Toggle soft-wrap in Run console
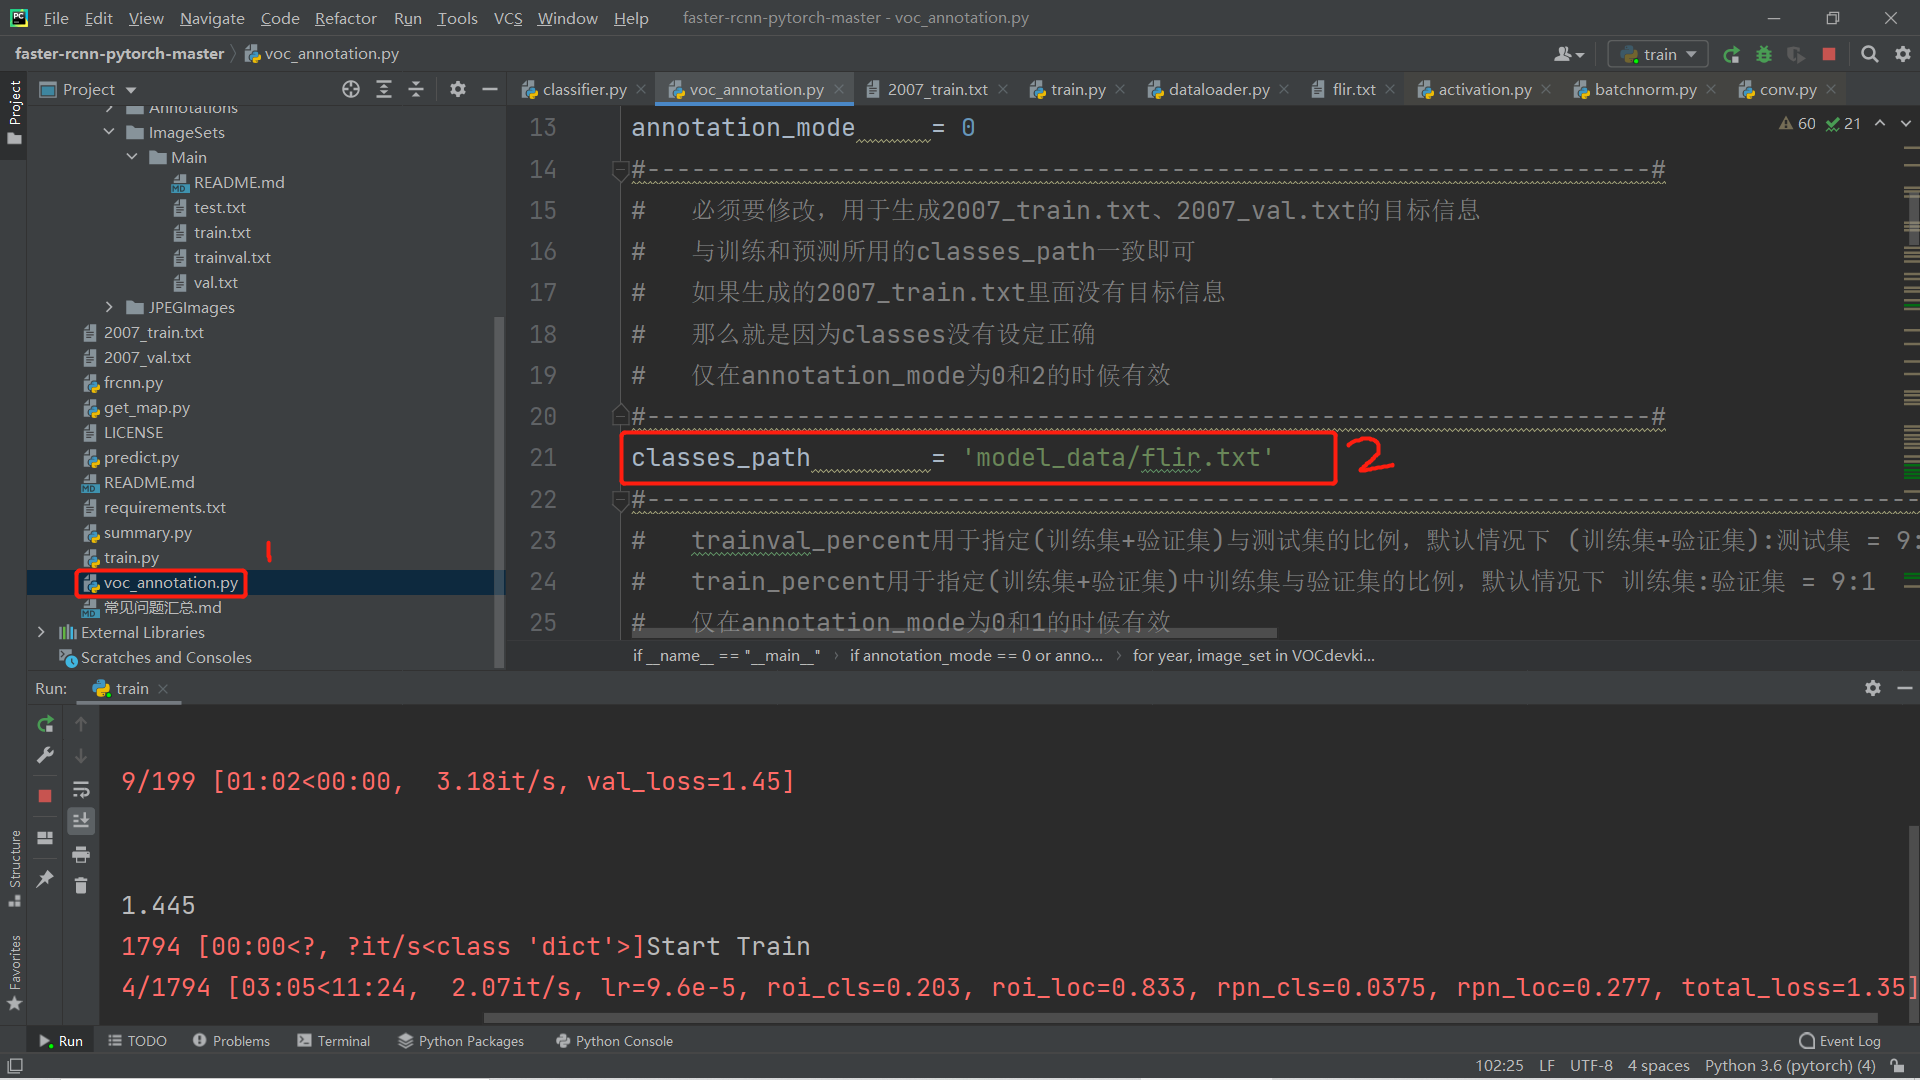 pos(81,790)
